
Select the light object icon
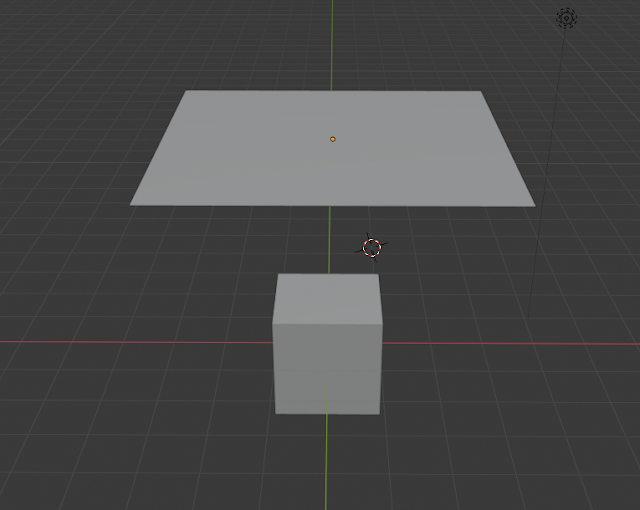pyautogui.click(x=567, y=18)
